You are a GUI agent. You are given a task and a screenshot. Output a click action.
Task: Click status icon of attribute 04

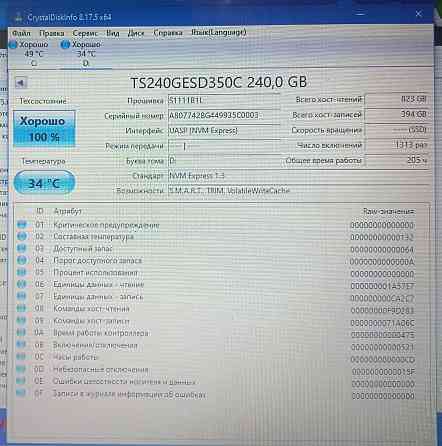(x=22, y=260)
